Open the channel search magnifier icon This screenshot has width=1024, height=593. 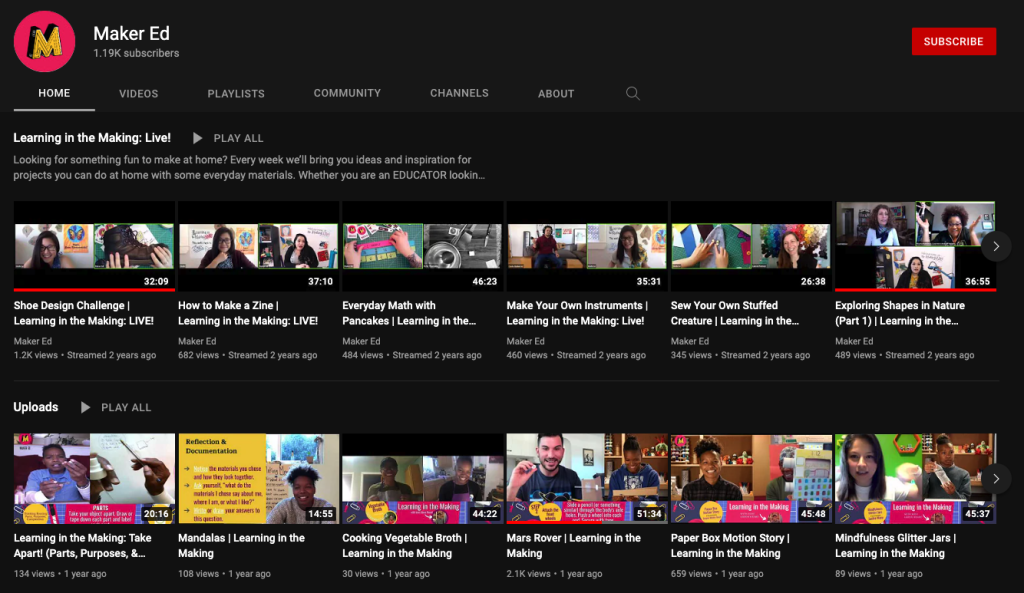point(632,93)
